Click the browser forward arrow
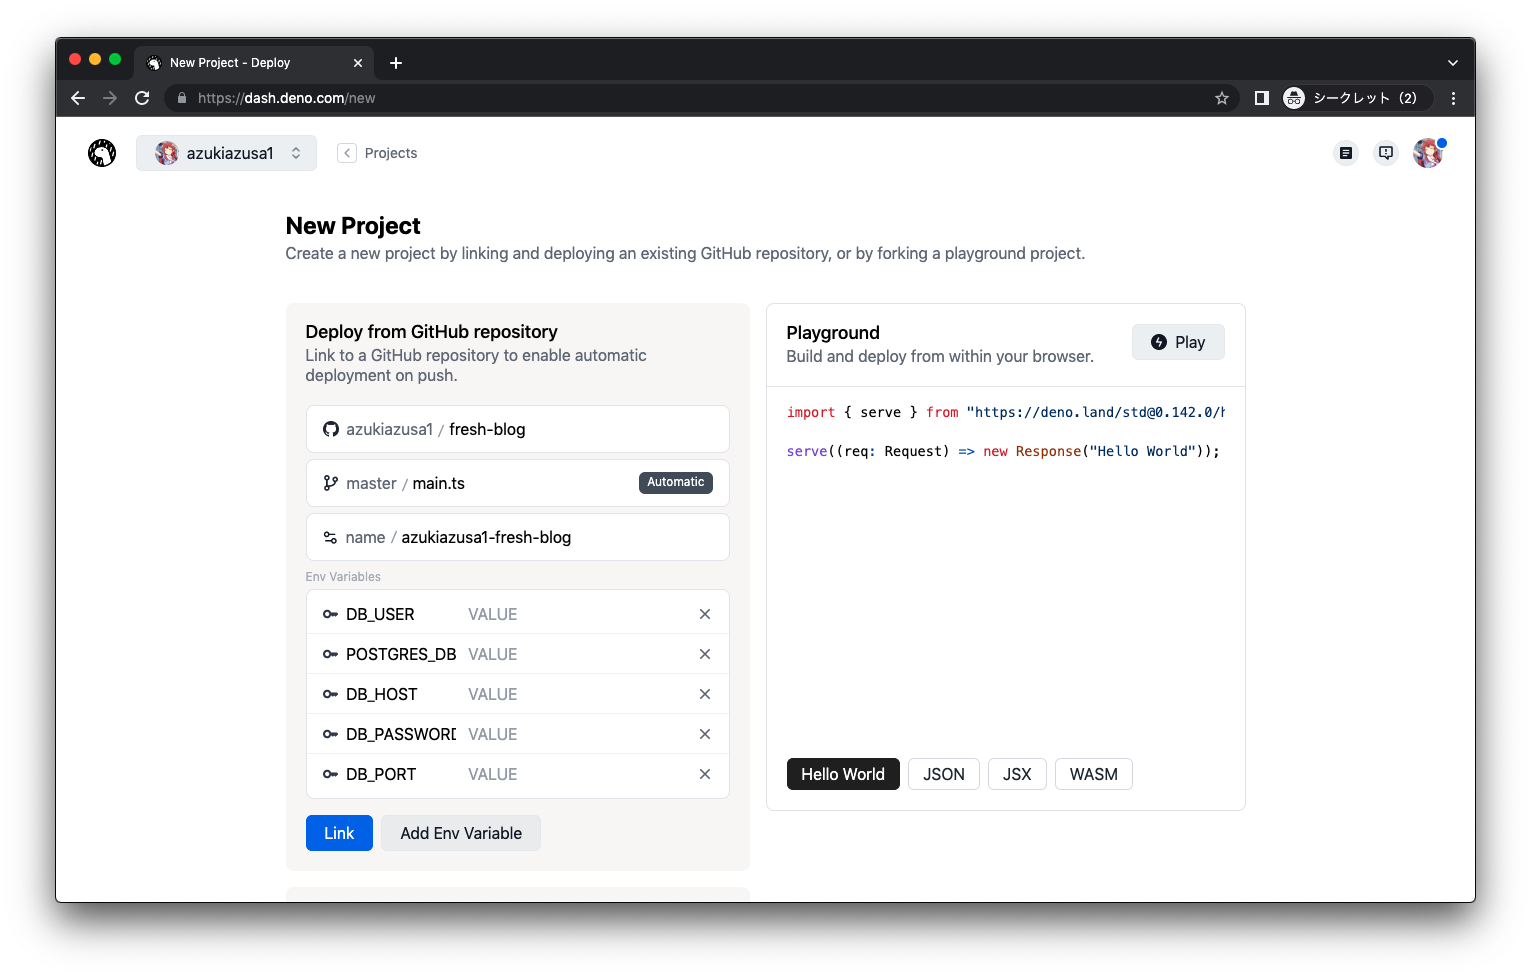 pyautogui.click(x=110, y=98)
